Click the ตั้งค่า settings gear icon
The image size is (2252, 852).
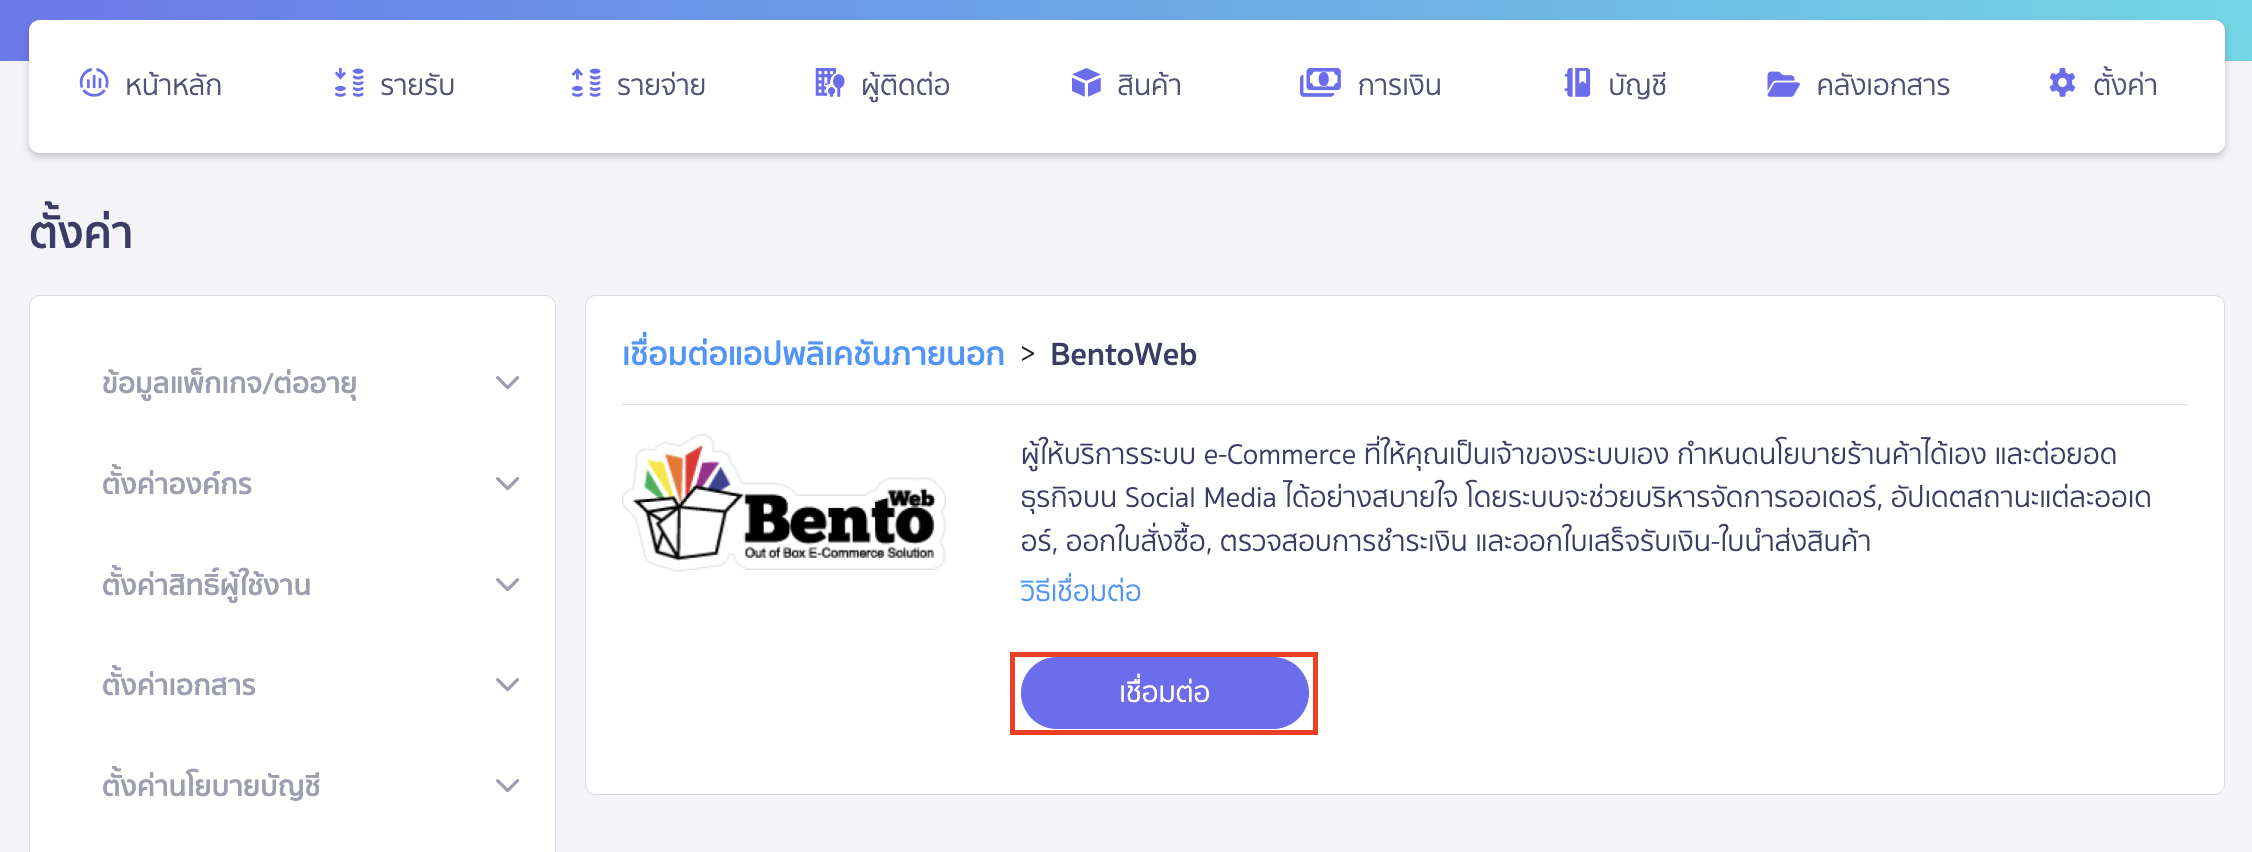point(2060,84)
